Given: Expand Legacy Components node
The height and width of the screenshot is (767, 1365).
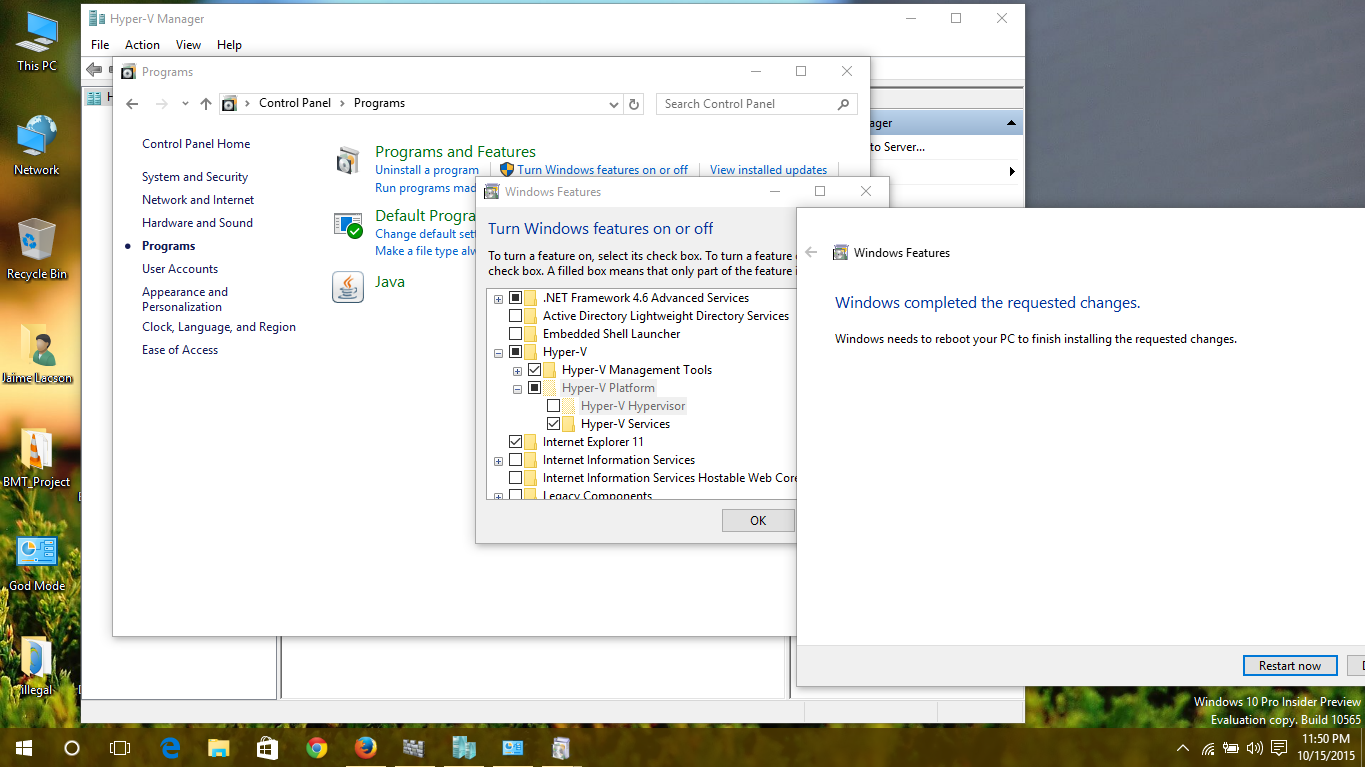Looking at the screenshot, I should [x=498, y=496].
